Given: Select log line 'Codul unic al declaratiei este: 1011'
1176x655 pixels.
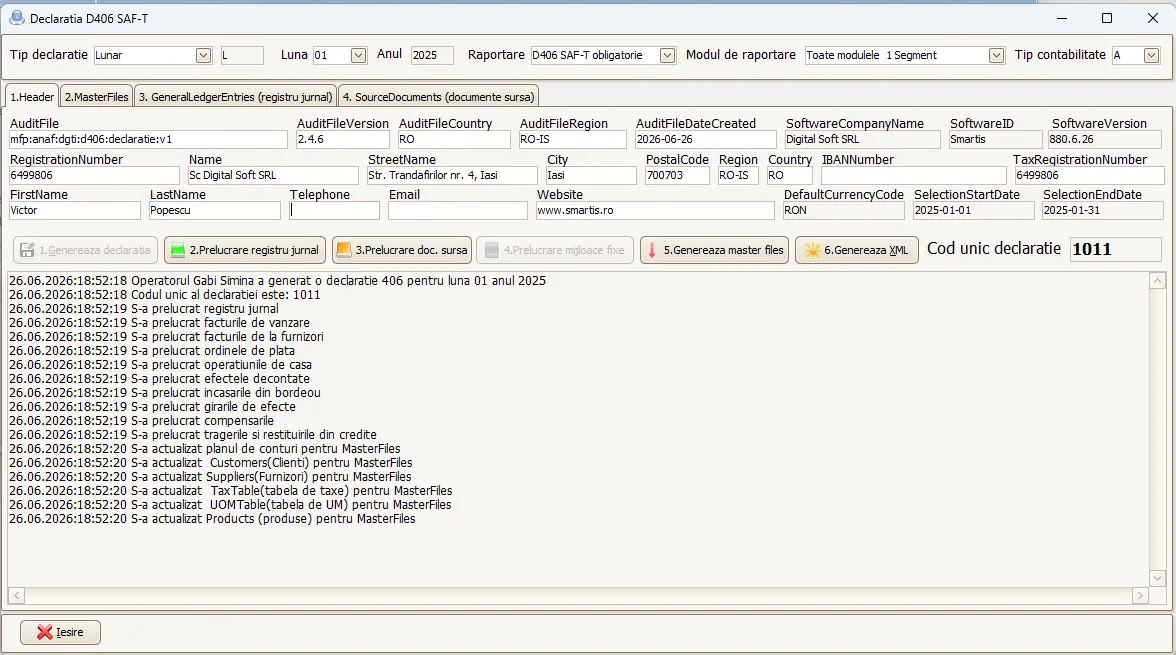Looking at the screenshot, I should [165, 295].
